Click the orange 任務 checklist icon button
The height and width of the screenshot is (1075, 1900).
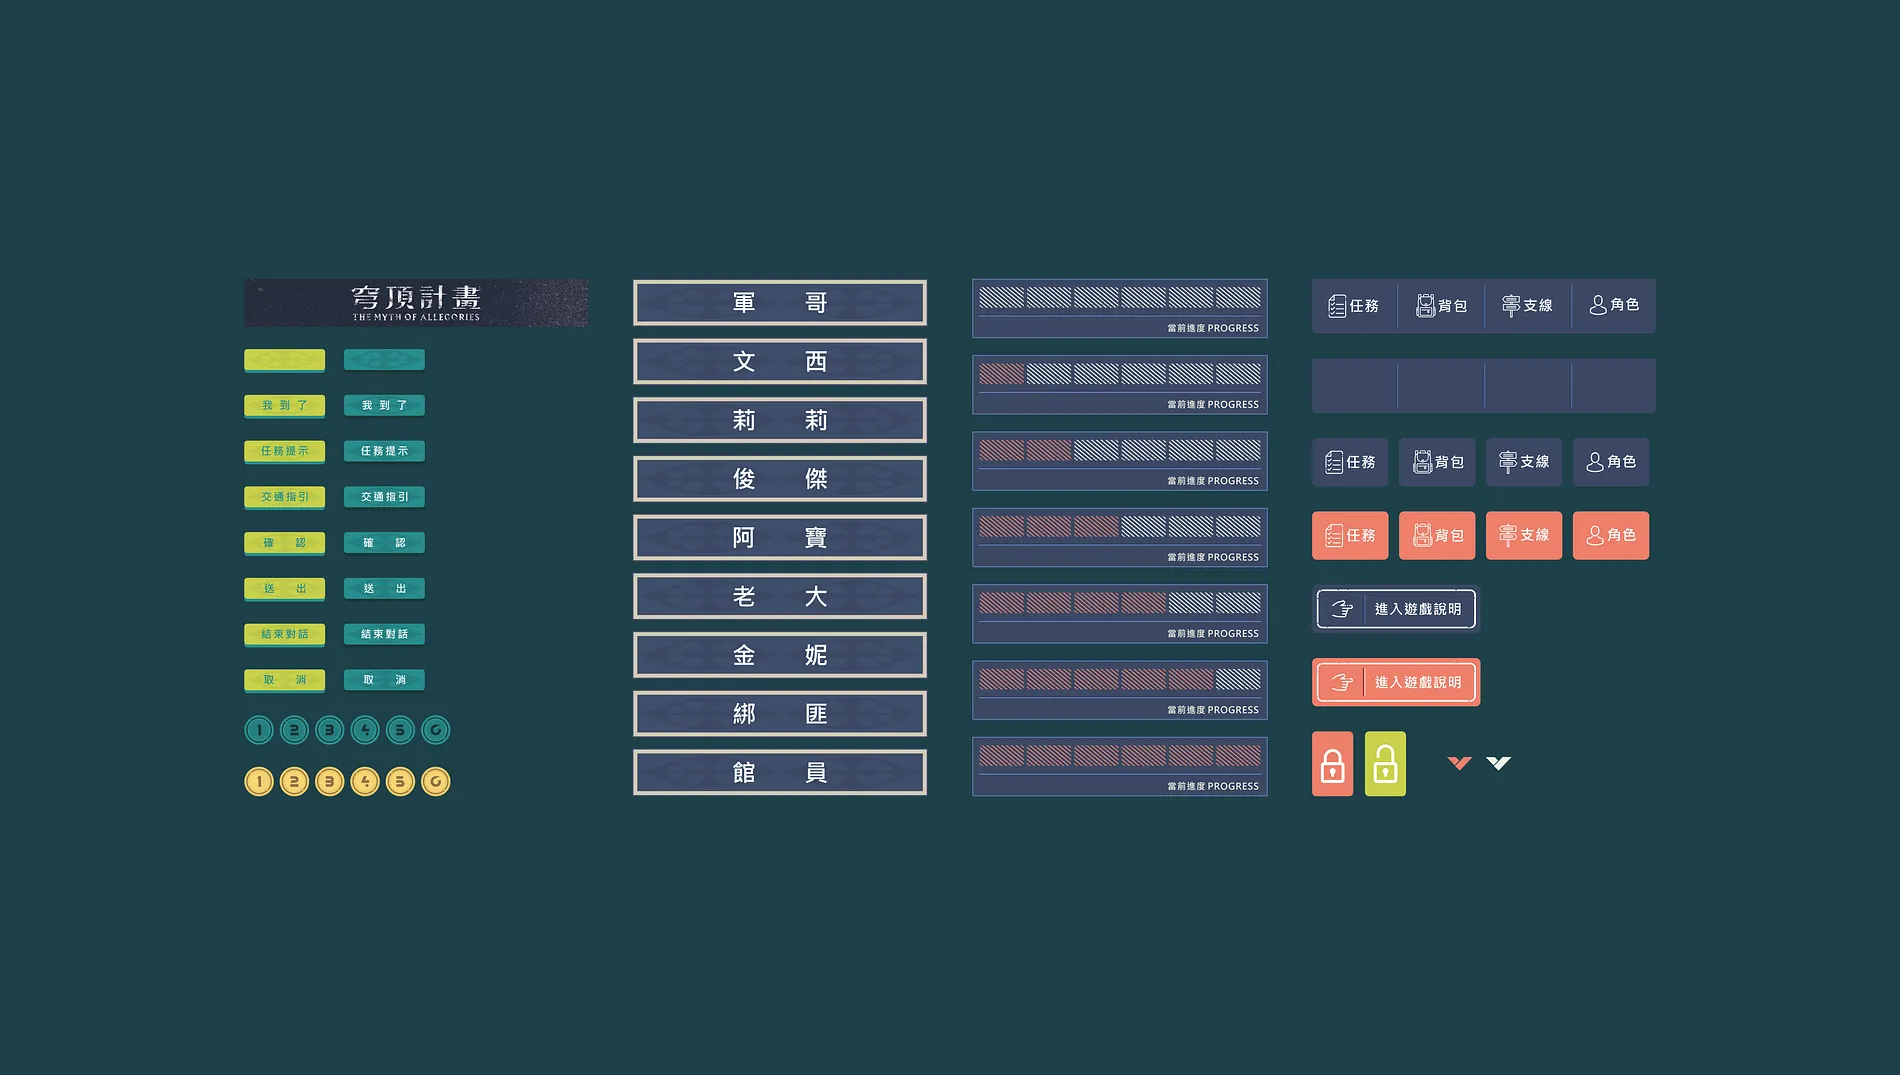1350,535
